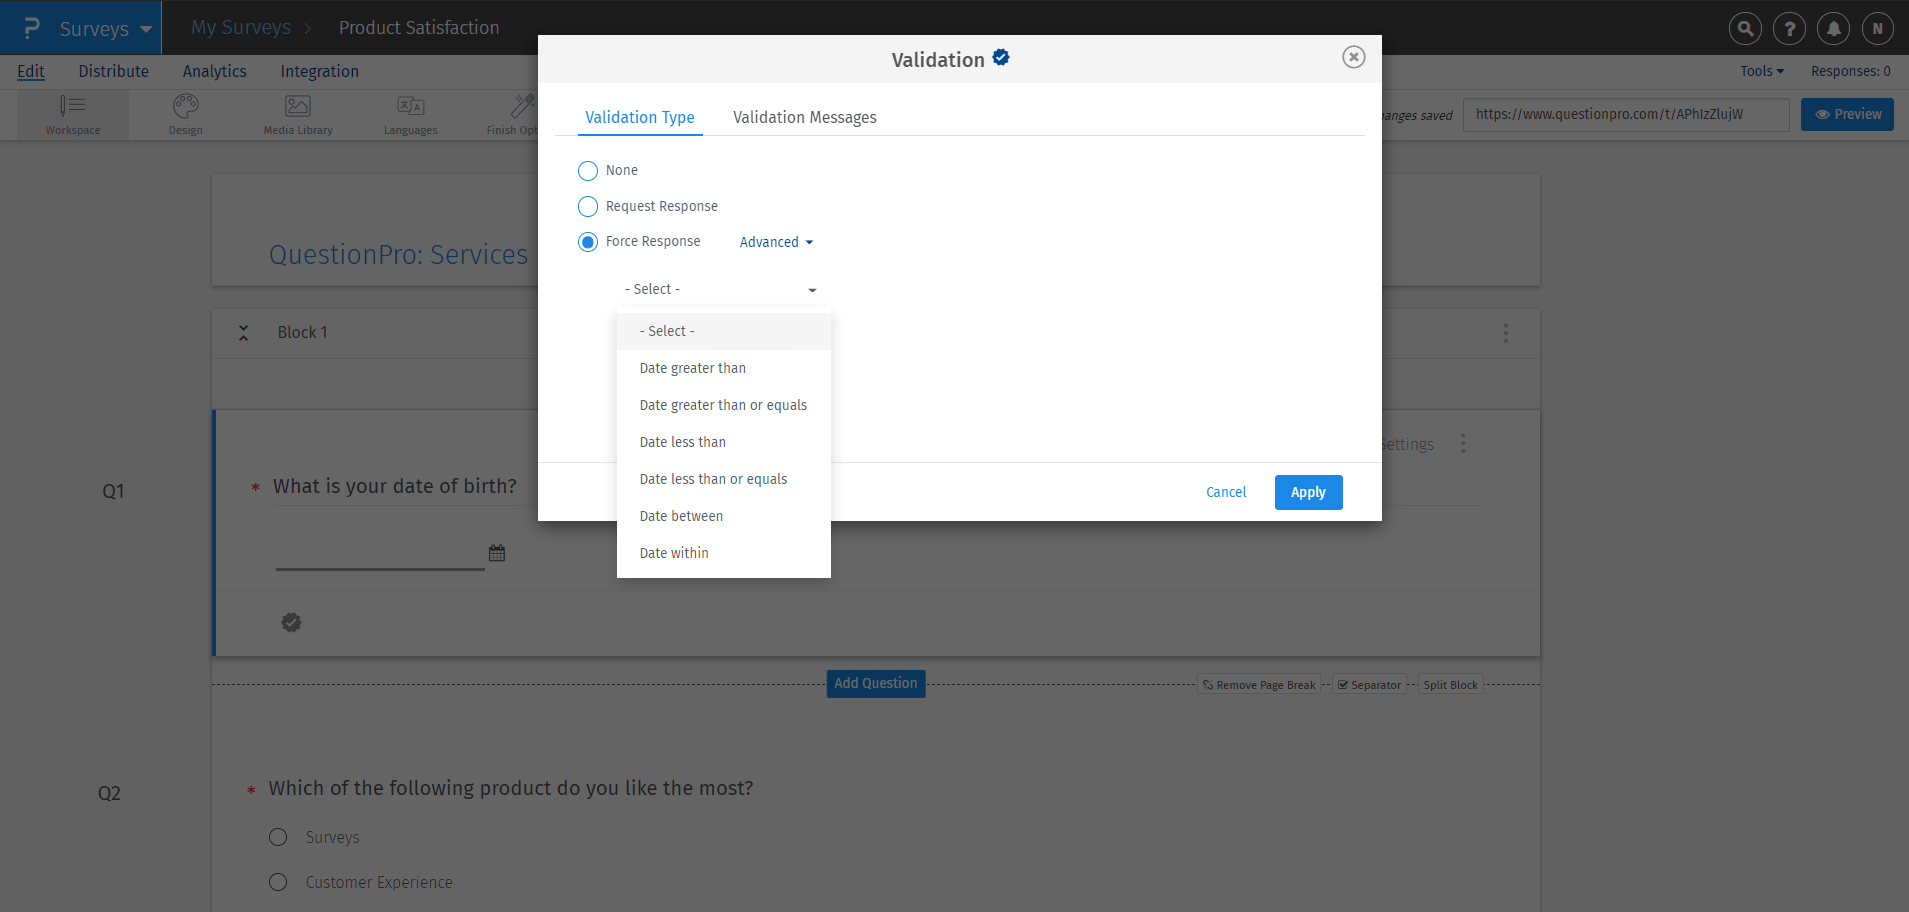1909x912 pixels.
Task: Open the Tools dropdown menu
Action: [1760, 70]
